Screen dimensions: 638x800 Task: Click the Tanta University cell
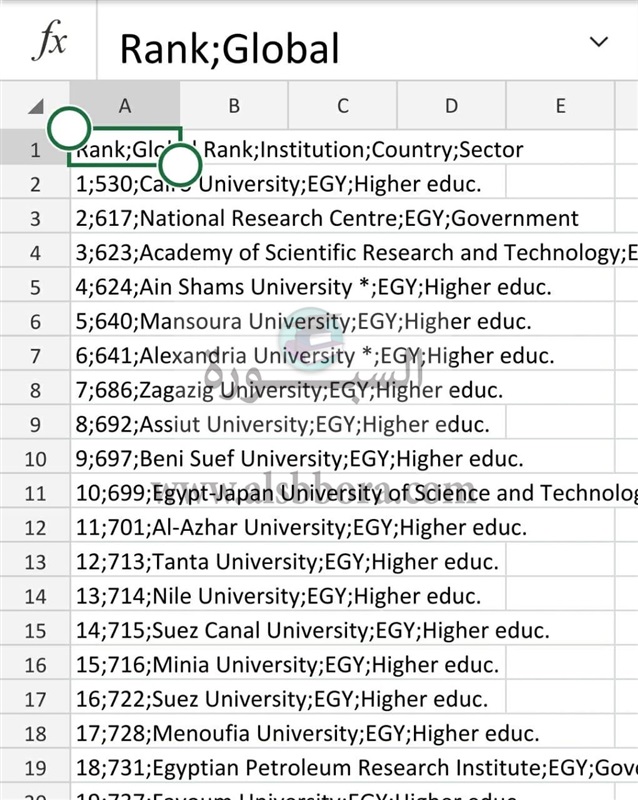[x=125, y=562]
